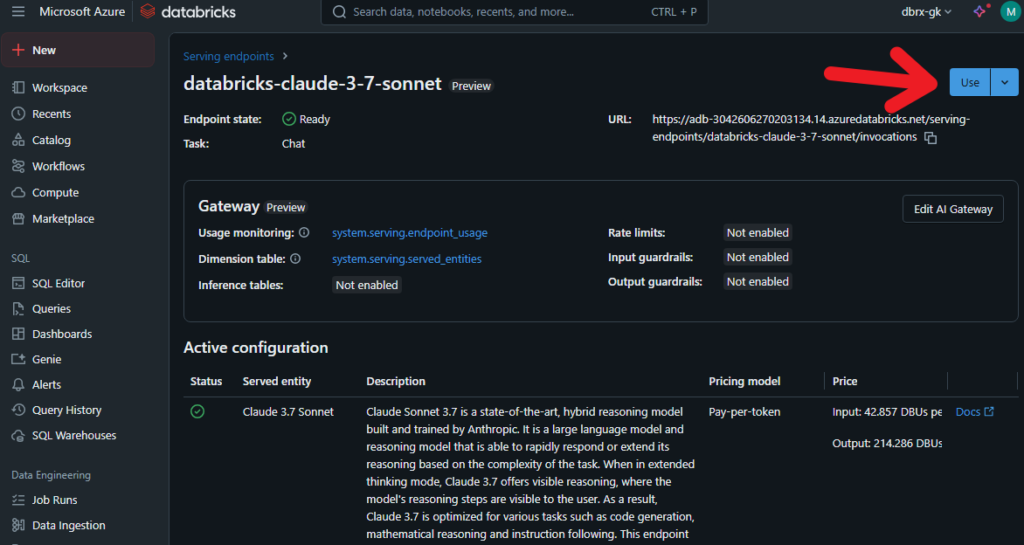Expand the Use button dropdown arrow
Image resolution: width=1024 pixels, height=545 pixels.
pos(1004,82)
